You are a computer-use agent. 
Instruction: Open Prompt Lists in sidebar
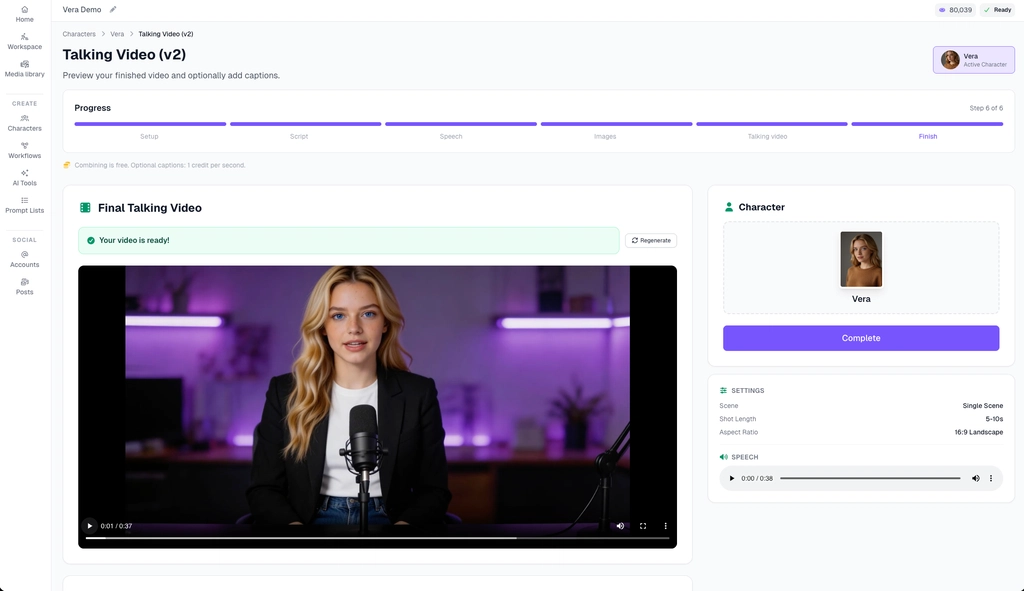pyautogui.click(x=24, y=205)
